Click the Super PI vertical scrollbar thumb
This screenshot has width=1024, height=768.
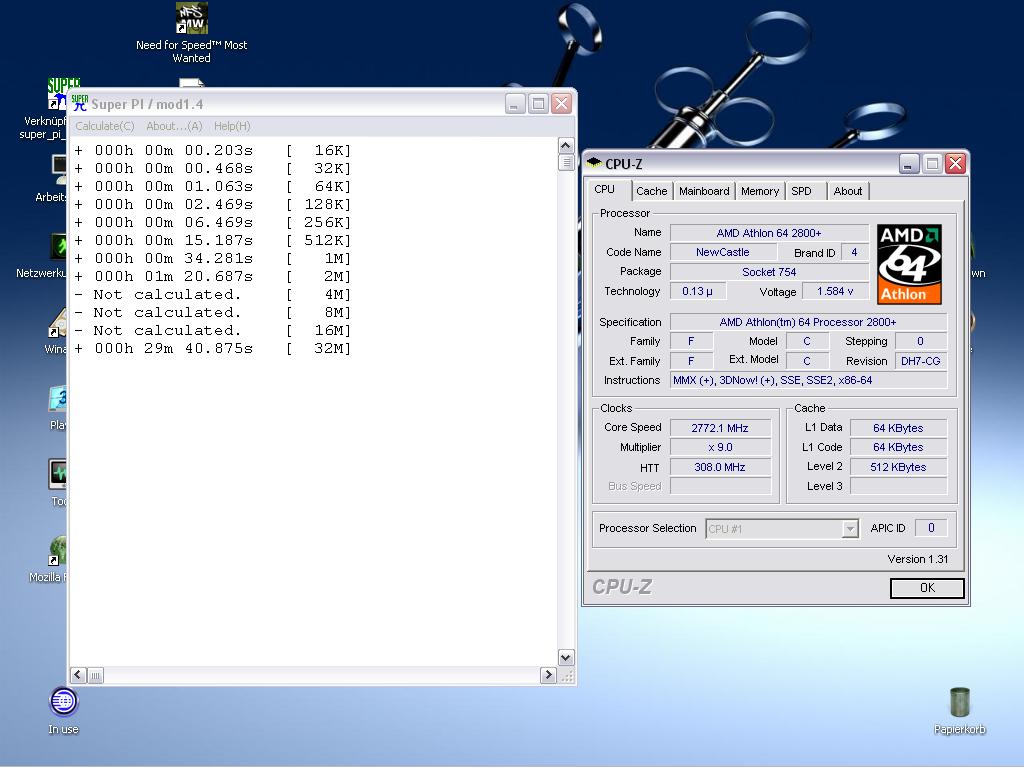[566, 162]
